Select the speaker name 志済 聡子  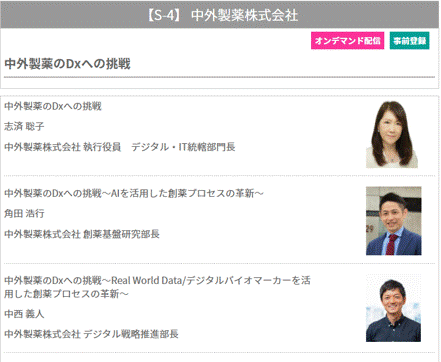[x=24, y=126]
